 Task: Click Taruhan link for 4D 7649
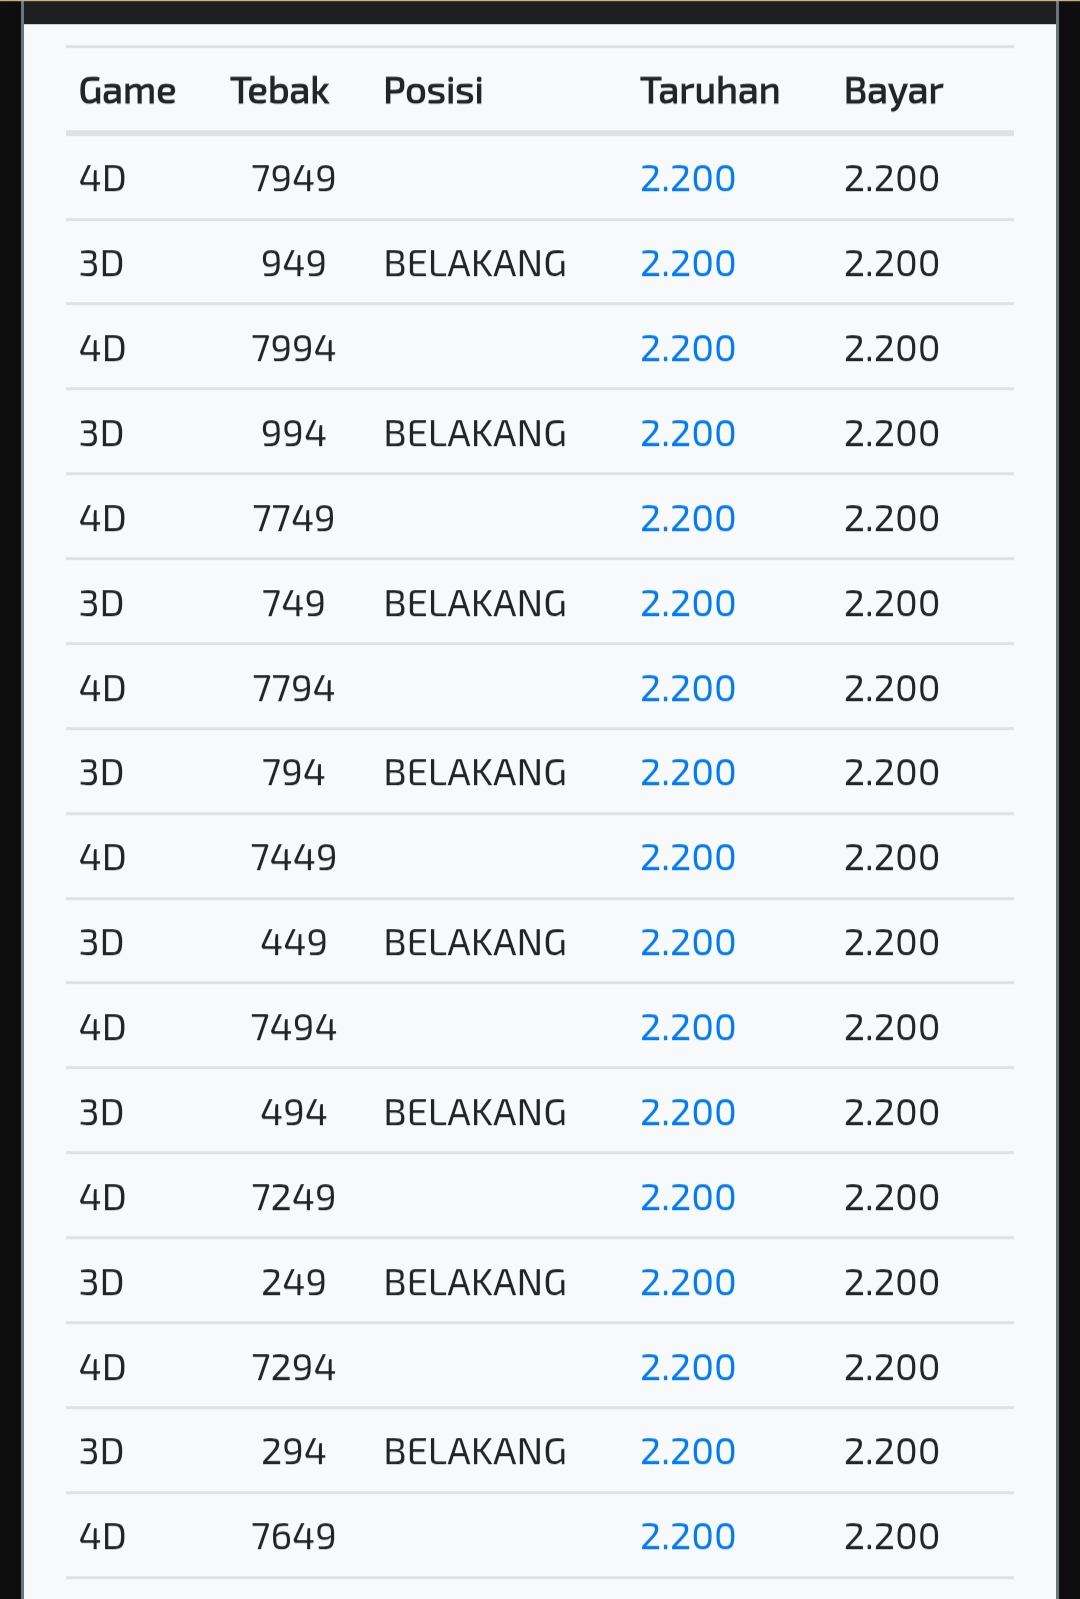tap(688, 1537)
